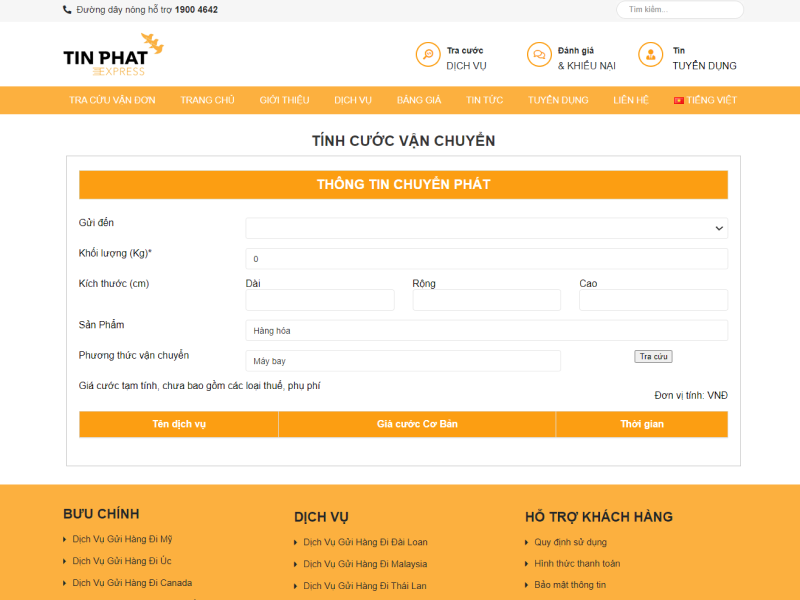Image resolution: width=800 pixels, height=600 pixels.
Task: Click the Rộng dimension input
Action: pyautogui.click(x=487, y=300)
